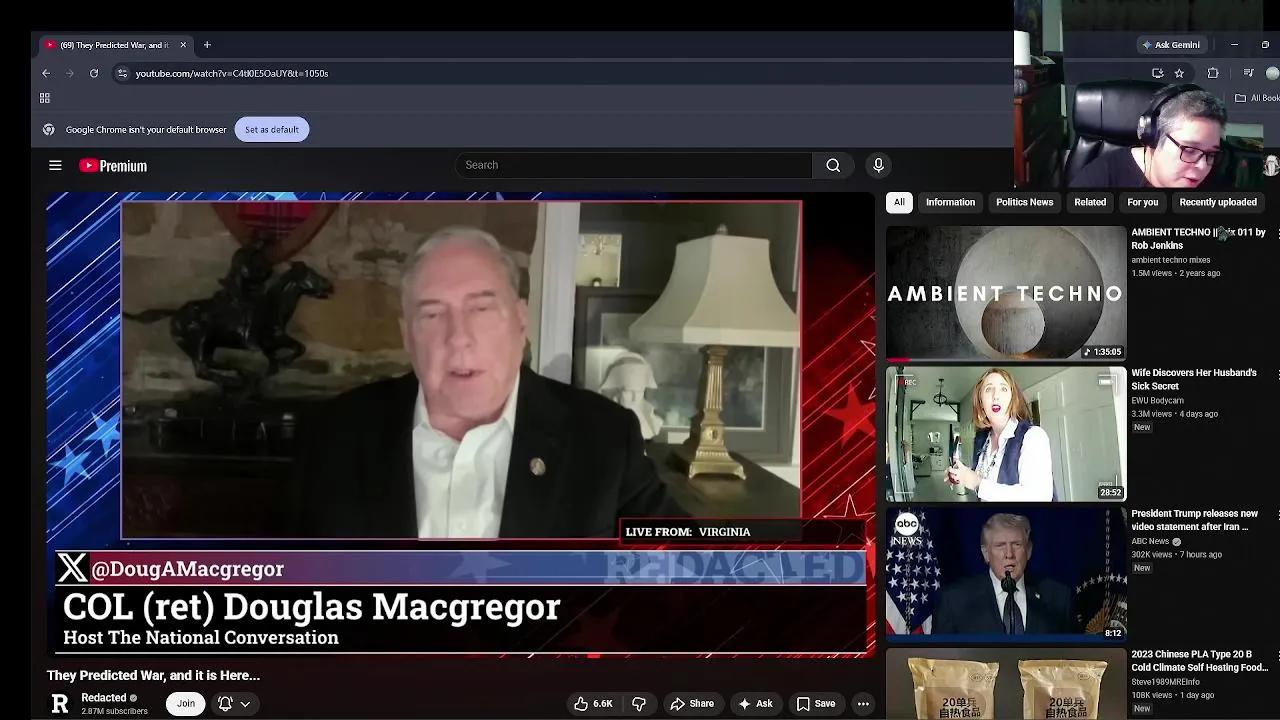Bookmark this page with the star icon
Image resolution: width=1280 pixels, height=720 pixels.
[x=1179, y=73]
